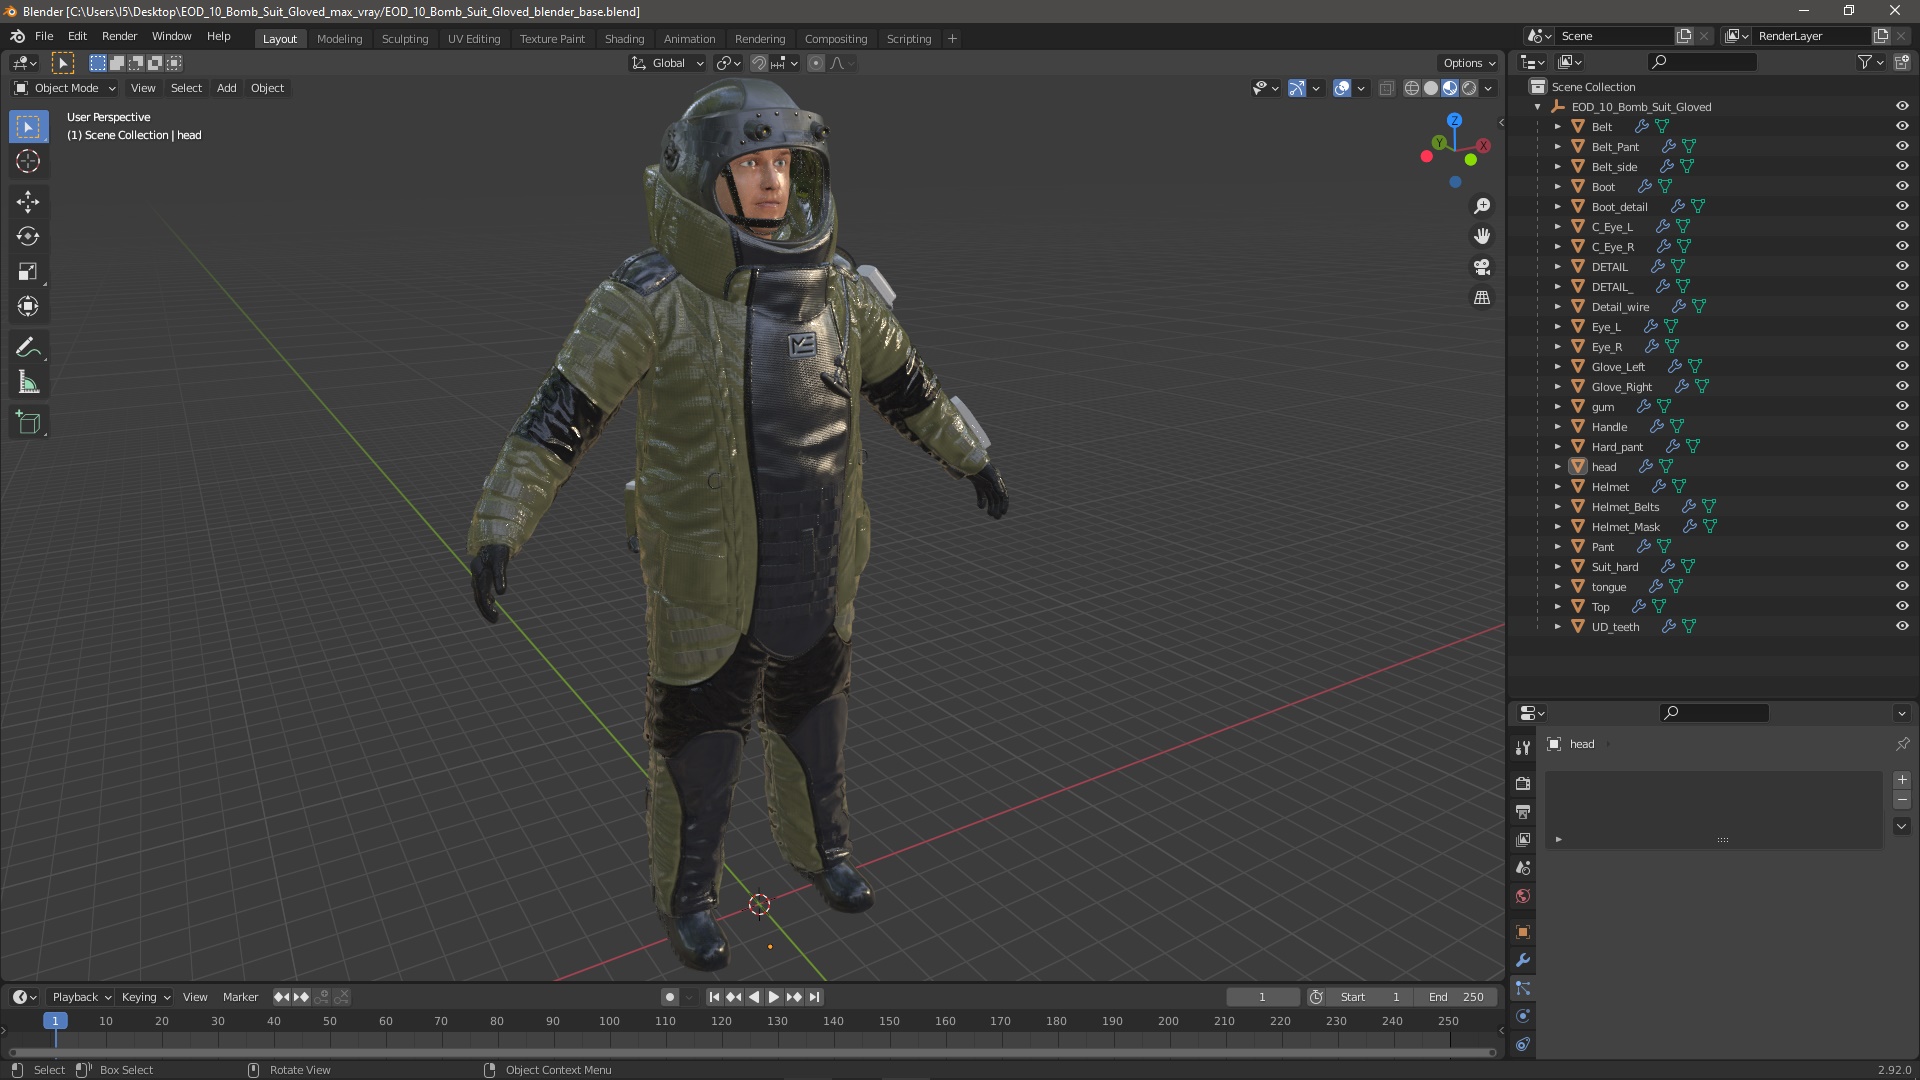Image resolution: width=1920 pixels, height=1080 pixels.
Task: Collapse the EOD_10_Bomb_Suit_Gloved armature
Action: click(1537, 107)
